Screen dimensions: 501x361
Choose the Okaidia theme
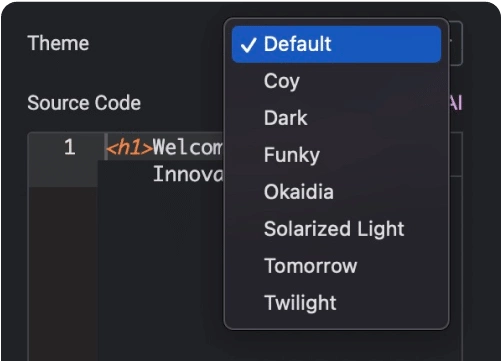click(x=336, y=192)
